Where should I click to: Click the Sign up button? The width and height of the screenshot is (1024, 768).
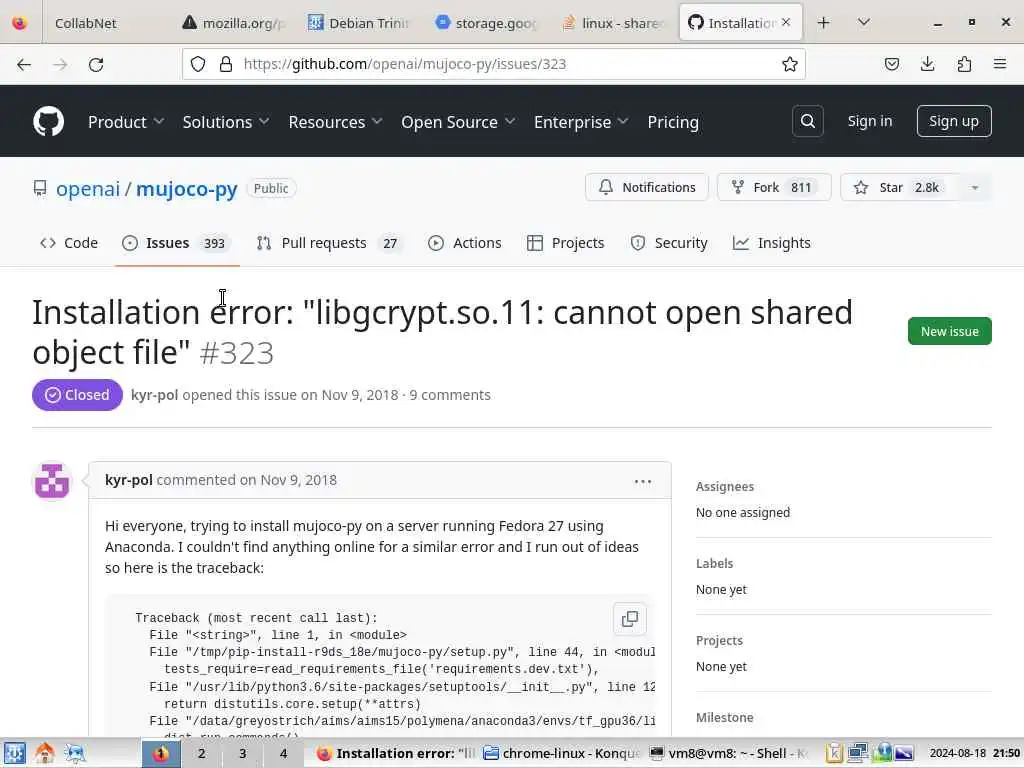pos(953,121)
